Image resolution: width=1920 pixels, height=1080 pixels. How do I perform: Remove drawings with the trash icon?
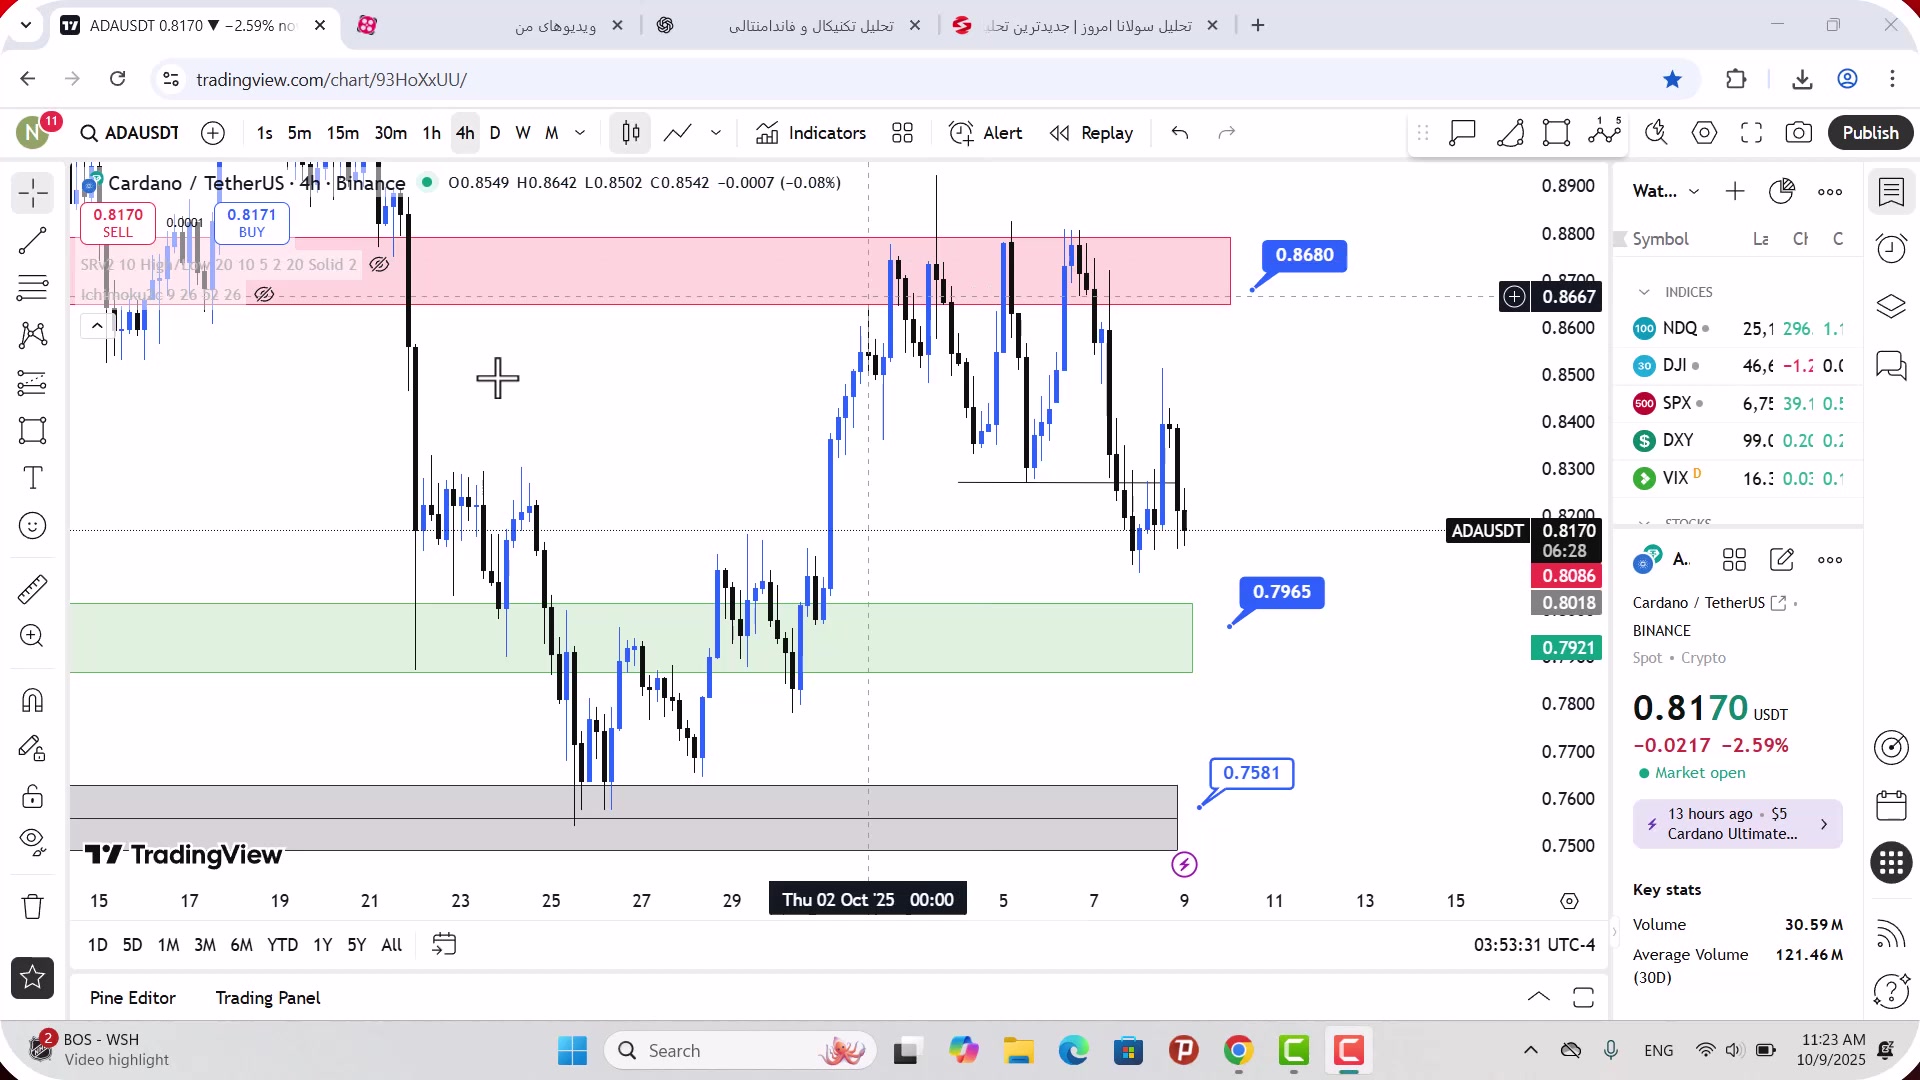click(33, 906)
